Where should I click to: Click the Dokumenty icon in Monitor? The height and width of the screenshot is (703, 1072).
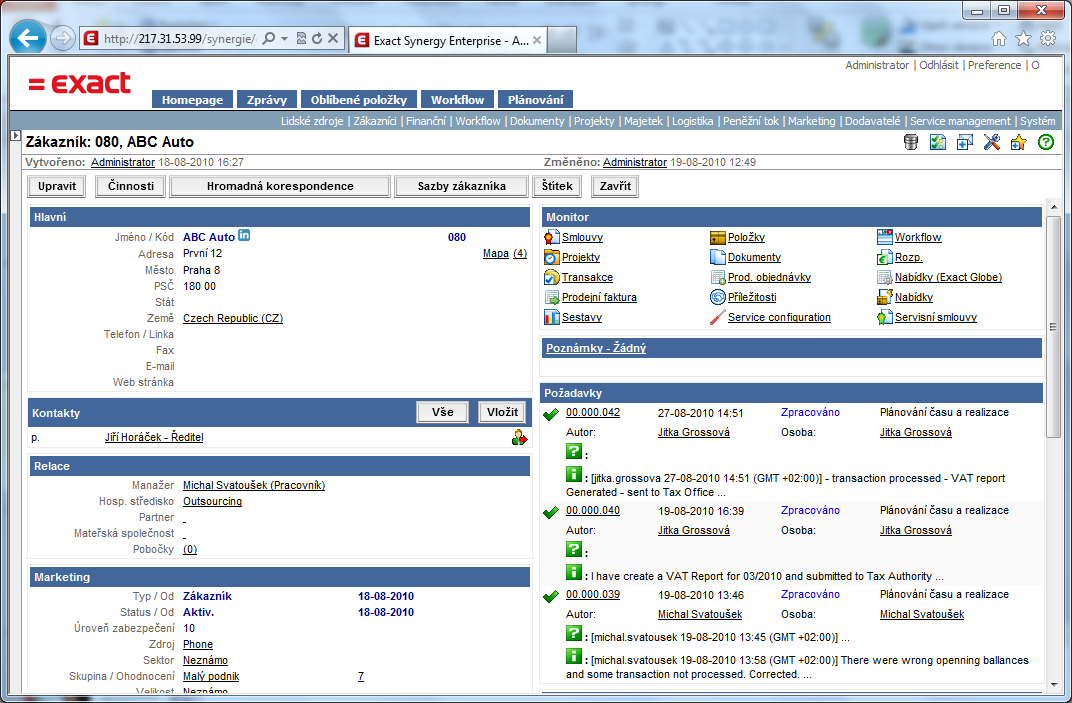point(717,257)
